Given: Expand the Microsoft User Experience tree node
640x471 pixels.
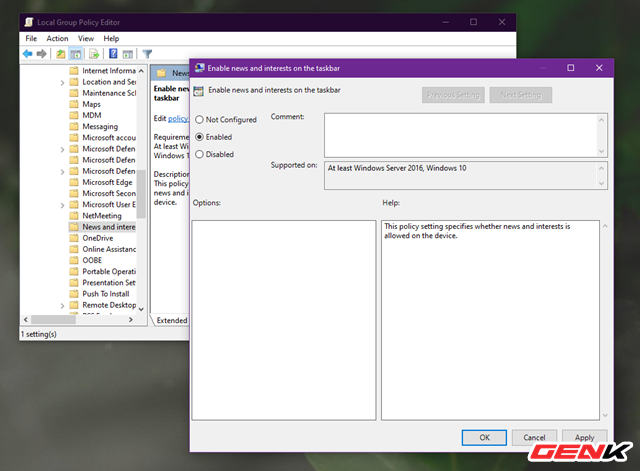Looking at the screenshot, I should pyautogui.click(x=62, y=205).
